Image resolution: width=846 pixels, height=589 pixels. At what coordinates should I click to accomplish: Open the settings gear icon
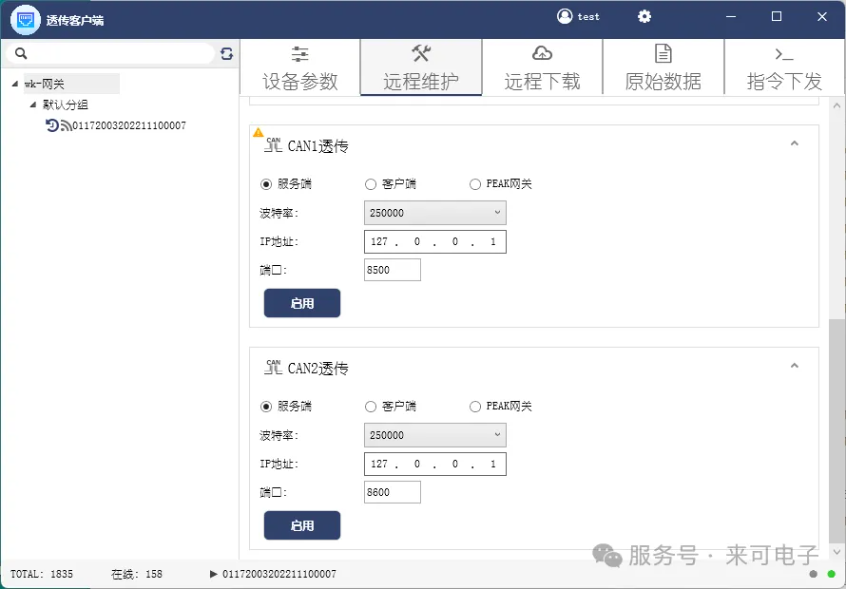point(644,17)
